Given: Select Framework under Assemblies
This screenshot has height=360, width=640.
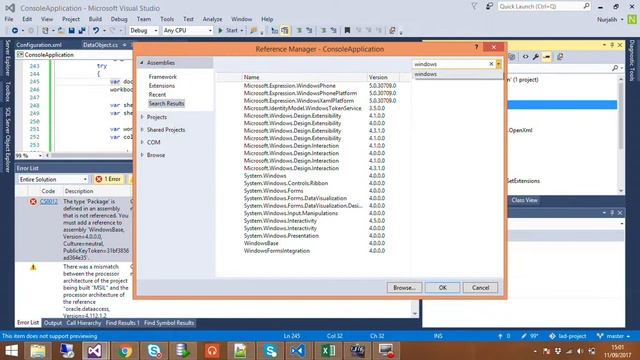Looking at the screenshot, I should tap(162, 77).
